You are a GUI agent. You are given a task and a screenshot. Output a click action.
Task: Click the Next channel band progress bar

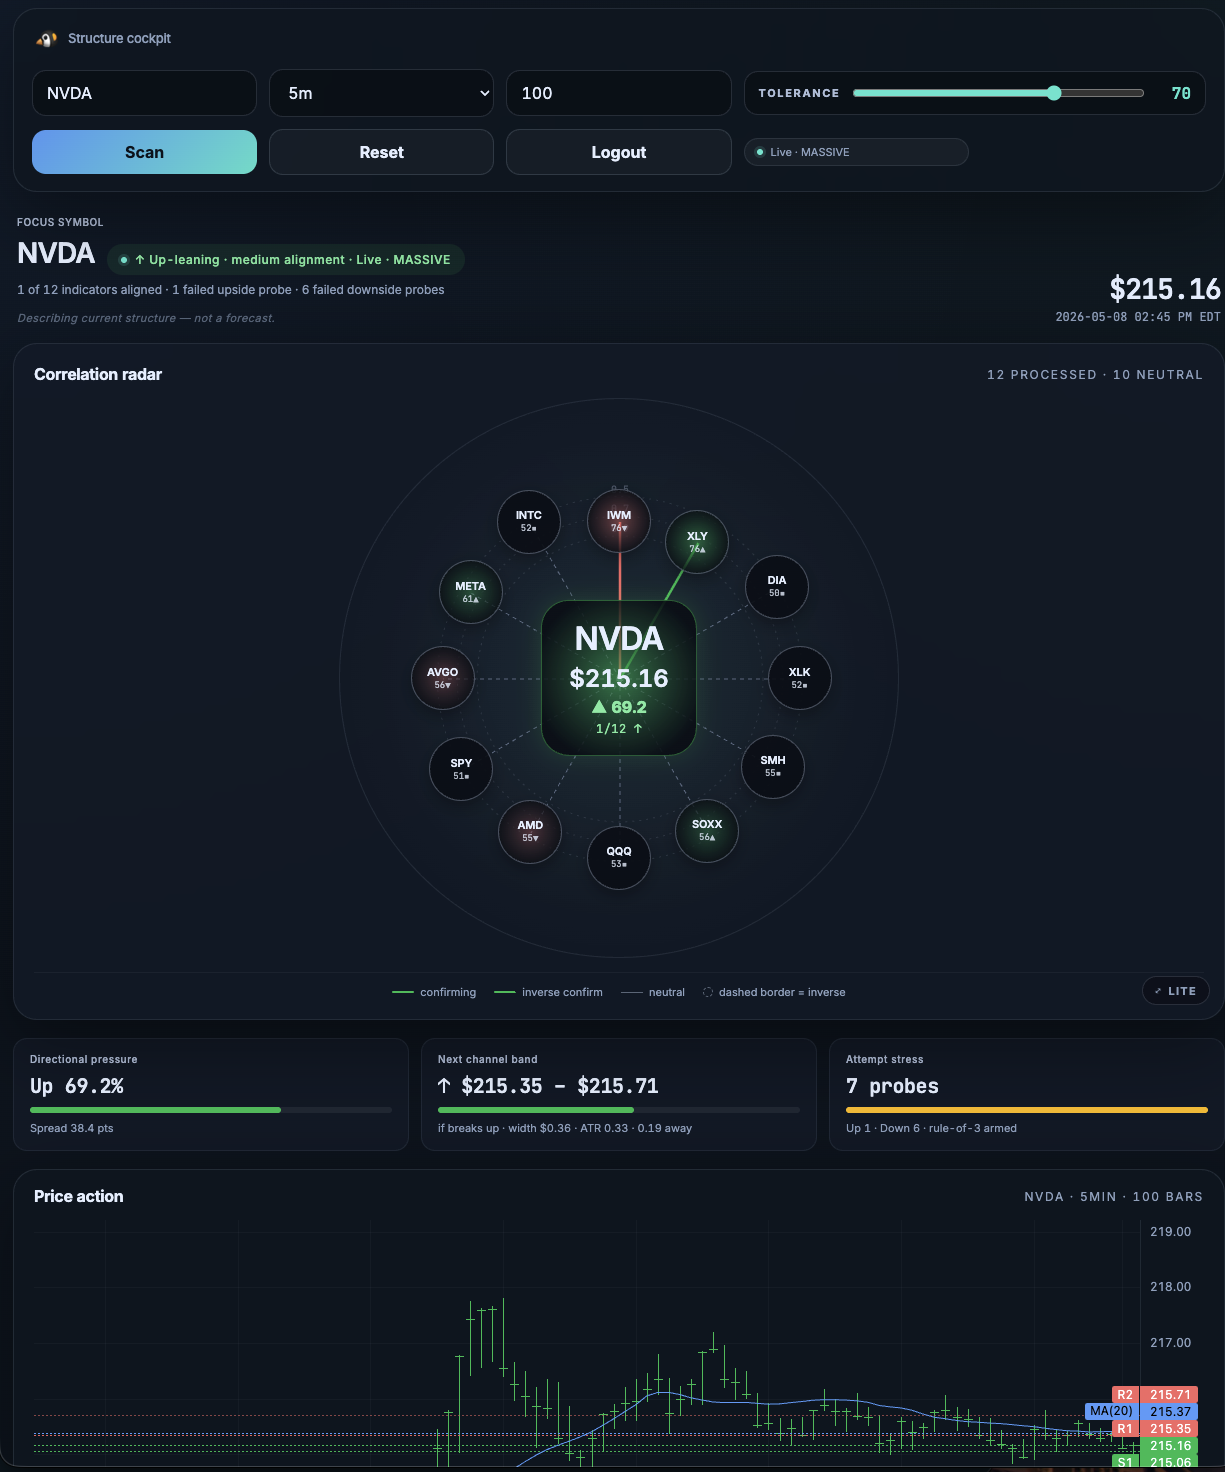(x=619, y=1110)
